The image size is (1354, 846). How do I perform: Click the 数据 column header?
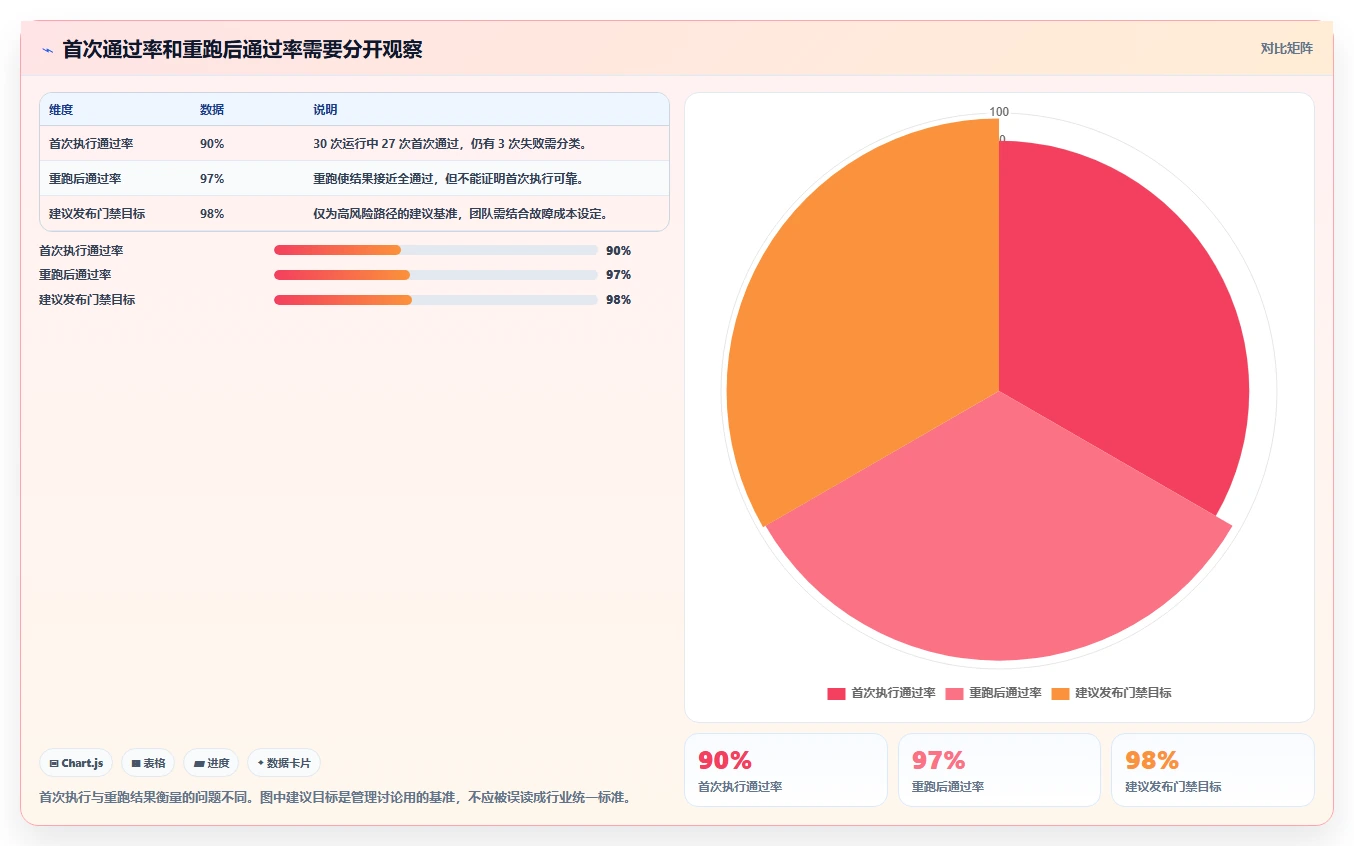212,110
